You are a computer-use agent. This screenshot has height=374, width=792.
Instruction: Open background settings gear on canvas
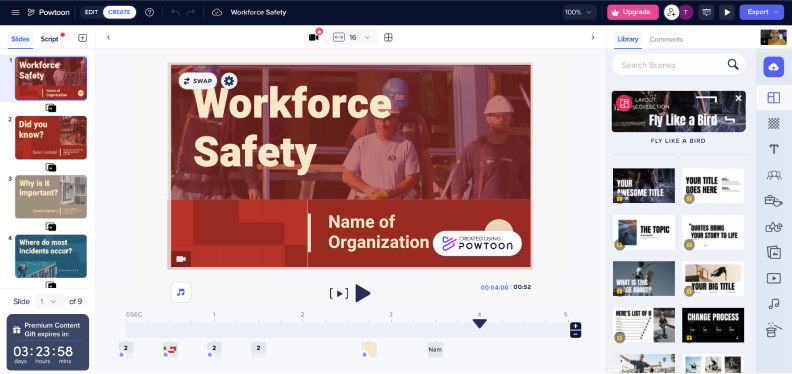point(229,81)
